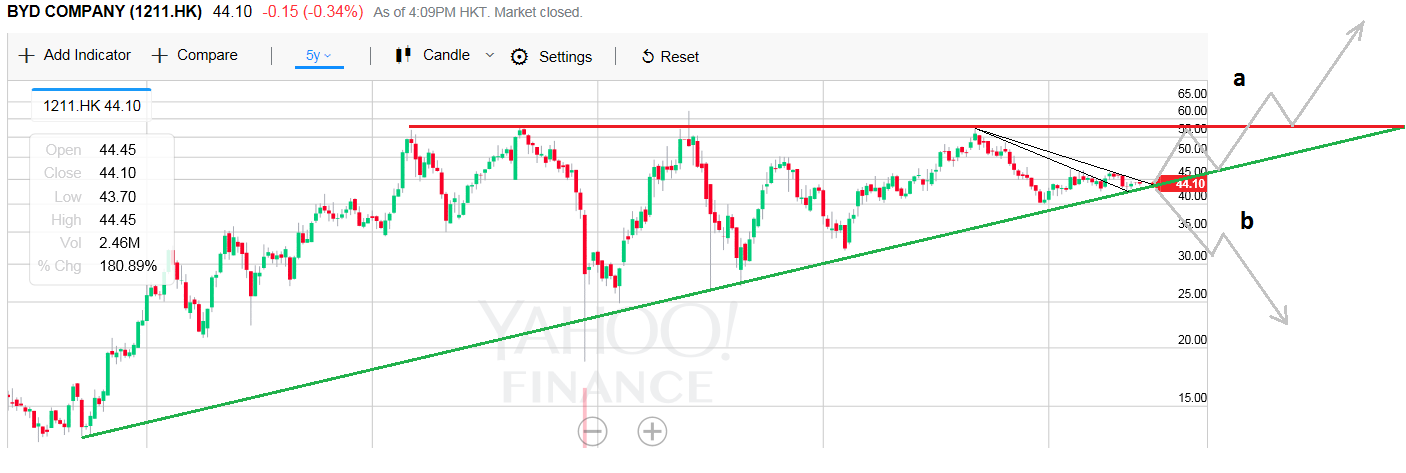Click the downward gray arrow tip near label b
Image resolution: width=1406 pixels, height=473 pixels.
tap(1283, 320)
